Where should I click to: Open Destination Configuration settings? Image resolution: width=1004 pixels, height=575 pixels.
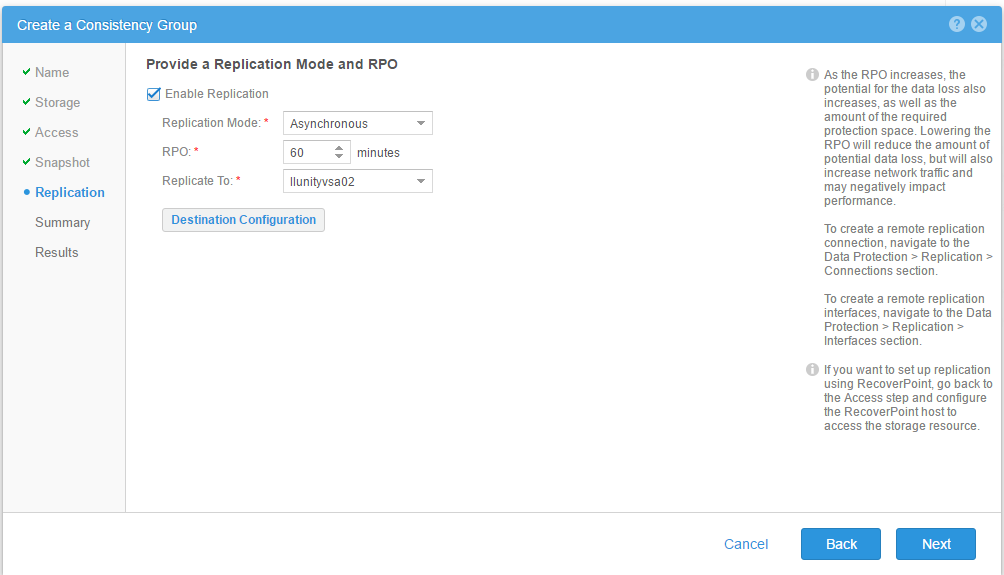pos(243,220)
